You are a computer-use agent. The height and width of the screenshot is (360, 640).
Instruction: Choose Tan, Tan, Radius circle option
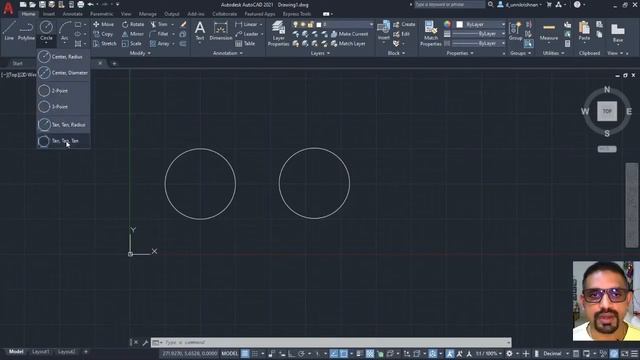63,124
